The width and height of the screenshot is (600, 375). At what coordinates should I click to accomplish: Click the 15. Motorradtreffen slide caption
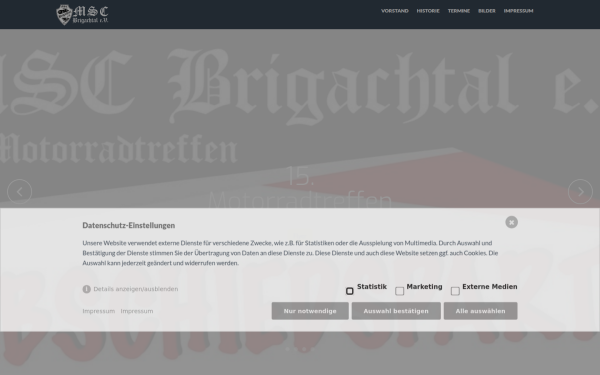pos(300,187)
